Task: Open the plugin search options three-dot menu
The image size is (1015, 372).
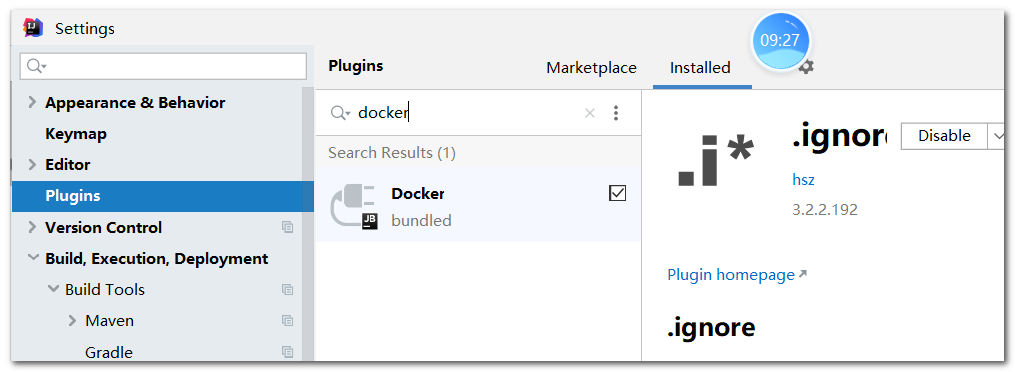Action: coord(616,113)
